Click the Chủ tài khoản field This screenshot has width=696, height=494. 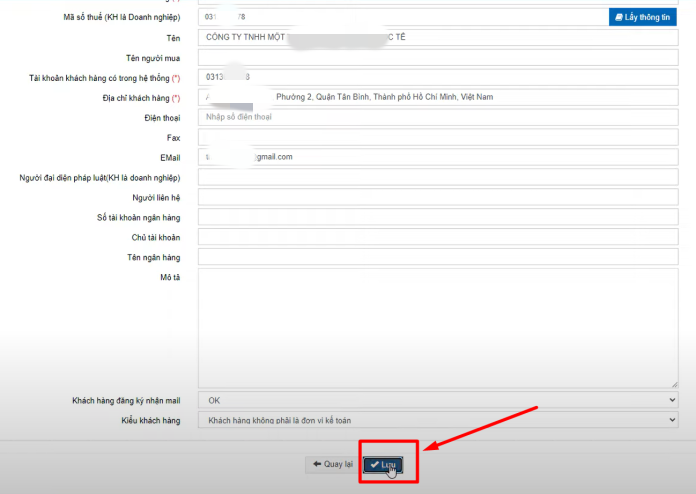tap(438, 237)
